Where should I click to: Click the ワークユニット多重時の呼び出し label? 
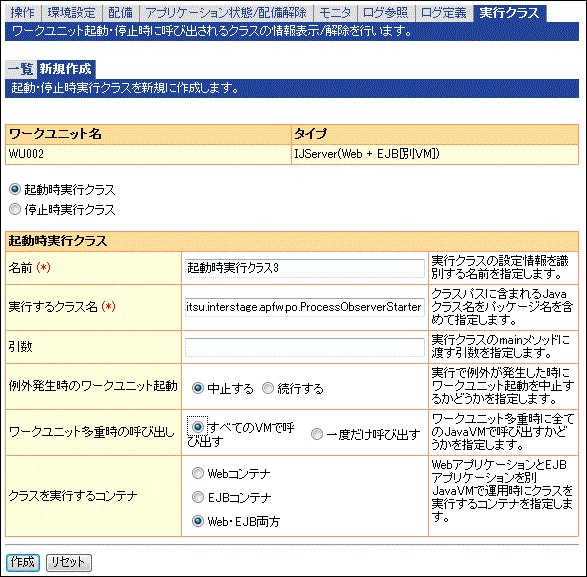[92, 432]
